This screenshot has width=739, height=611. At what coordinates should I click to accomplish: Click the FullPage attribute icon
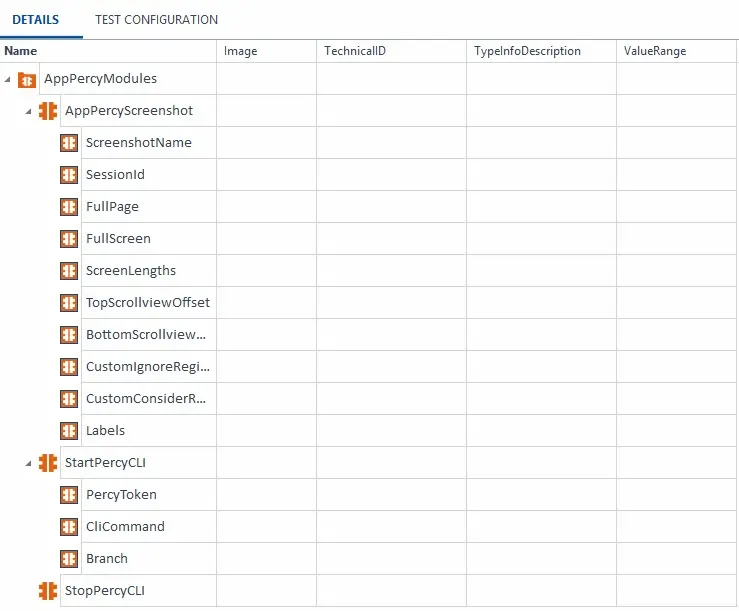tap(69, 207)
